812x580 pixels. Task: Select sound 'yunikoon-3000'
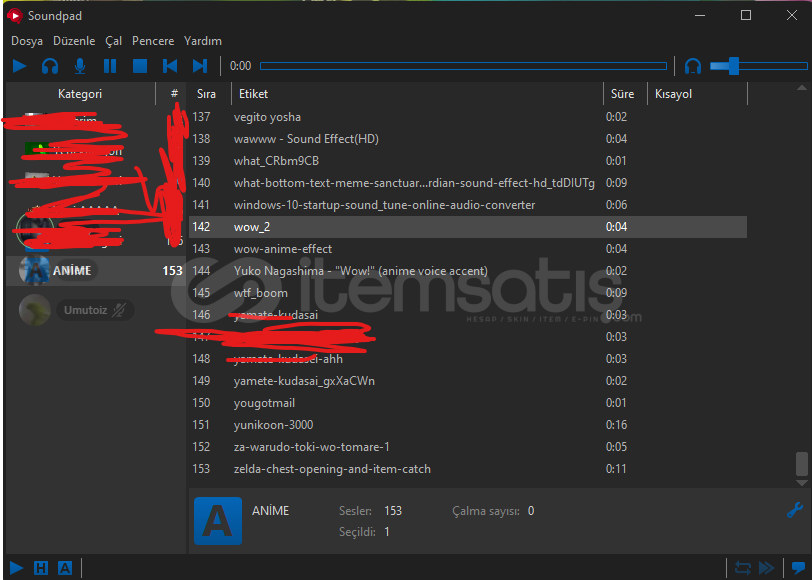[468, 425]
